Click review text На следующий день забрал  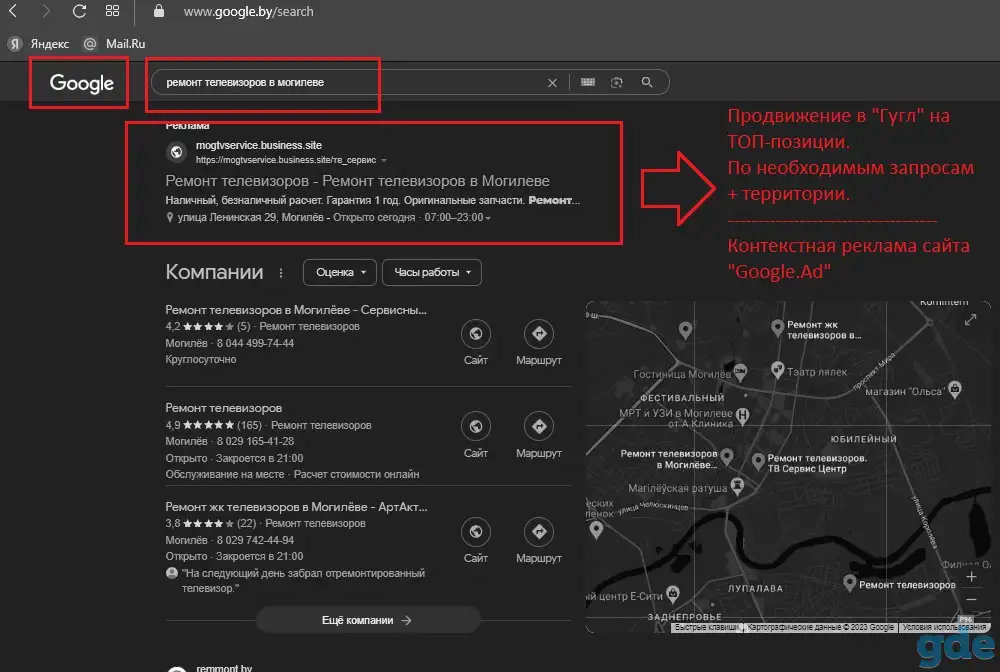click(303, 580)
